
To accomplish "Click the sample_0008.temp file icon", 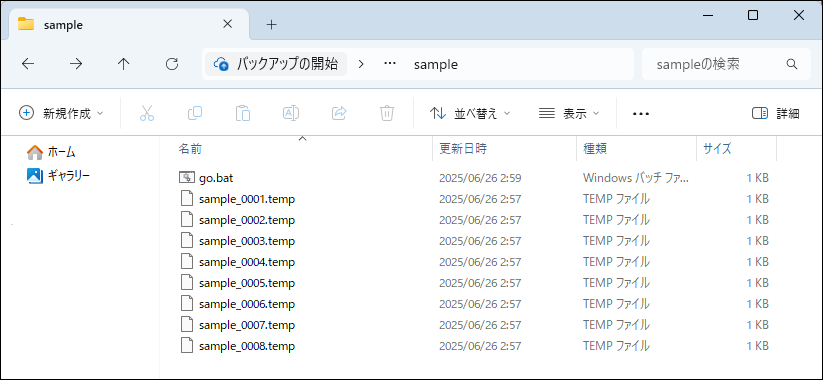I will click(187, 346).
